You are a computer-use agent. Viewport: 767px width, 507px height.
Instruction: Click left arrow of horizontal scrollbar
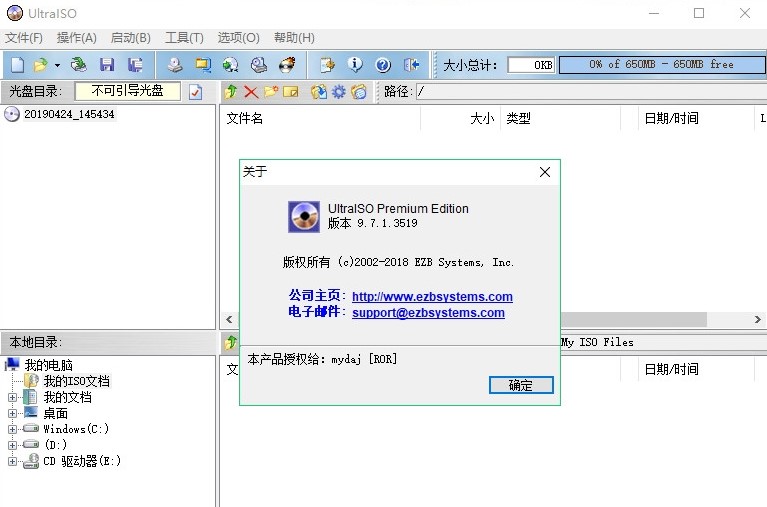click(x=229, y=320)
